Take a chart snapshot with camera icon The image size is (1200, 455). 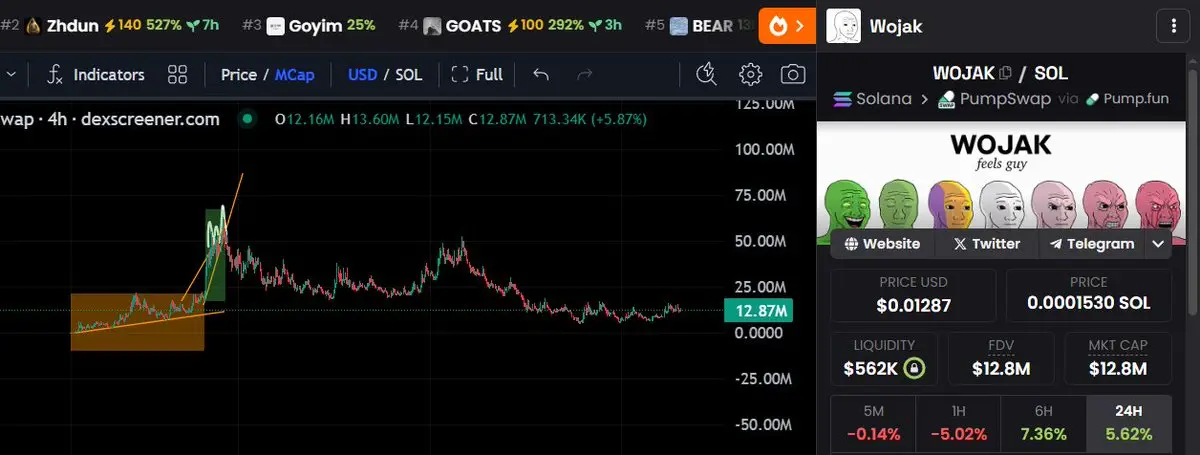click(x=793, y=74)
